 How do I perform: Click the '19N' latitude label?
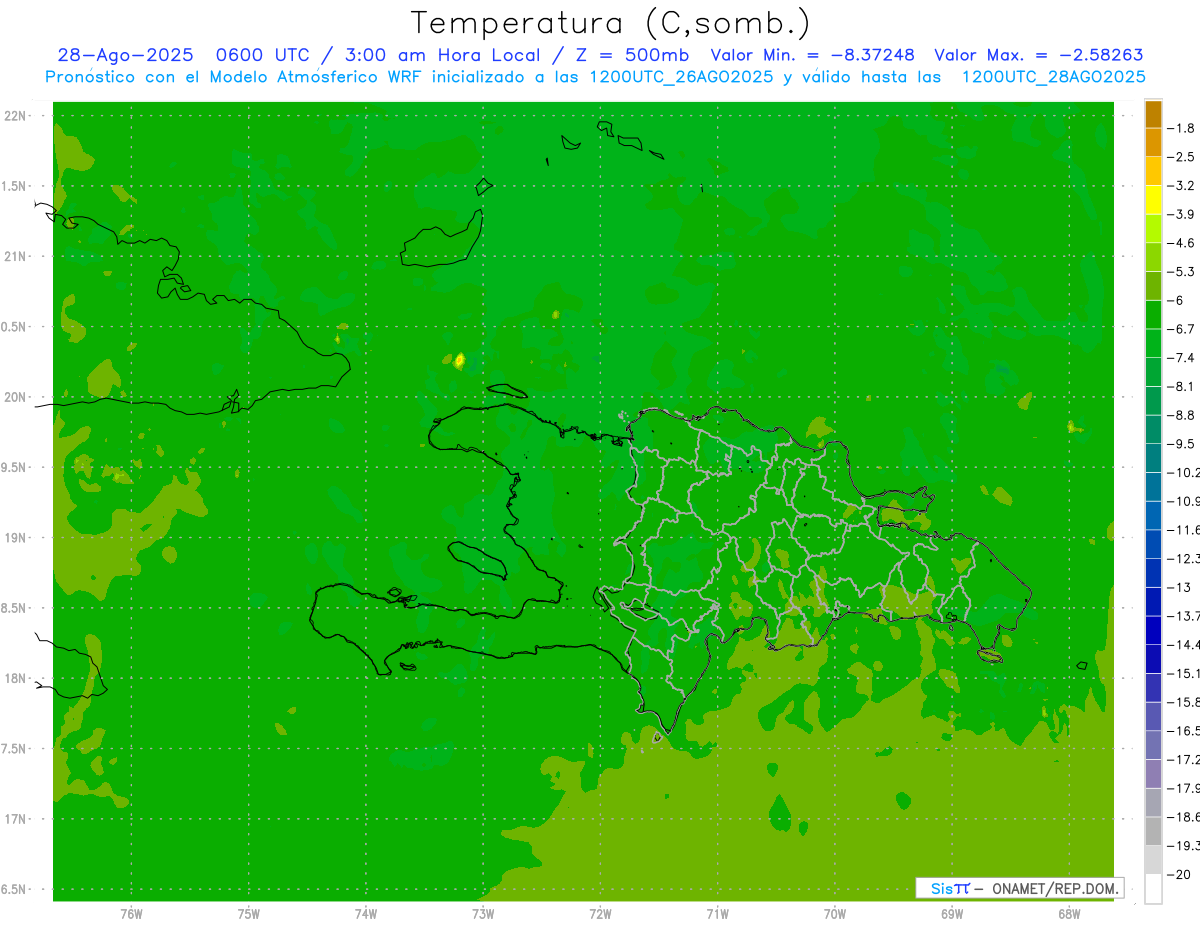(15, 538)
